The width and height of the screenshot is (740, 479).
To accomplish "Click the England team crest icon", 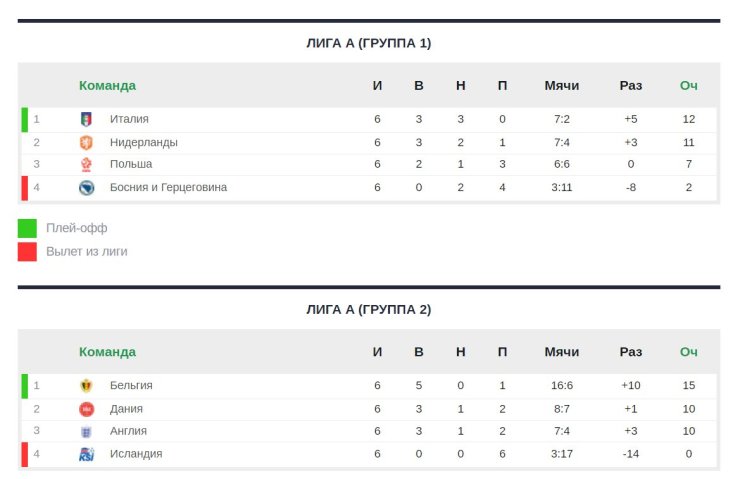I will [86, 431].
